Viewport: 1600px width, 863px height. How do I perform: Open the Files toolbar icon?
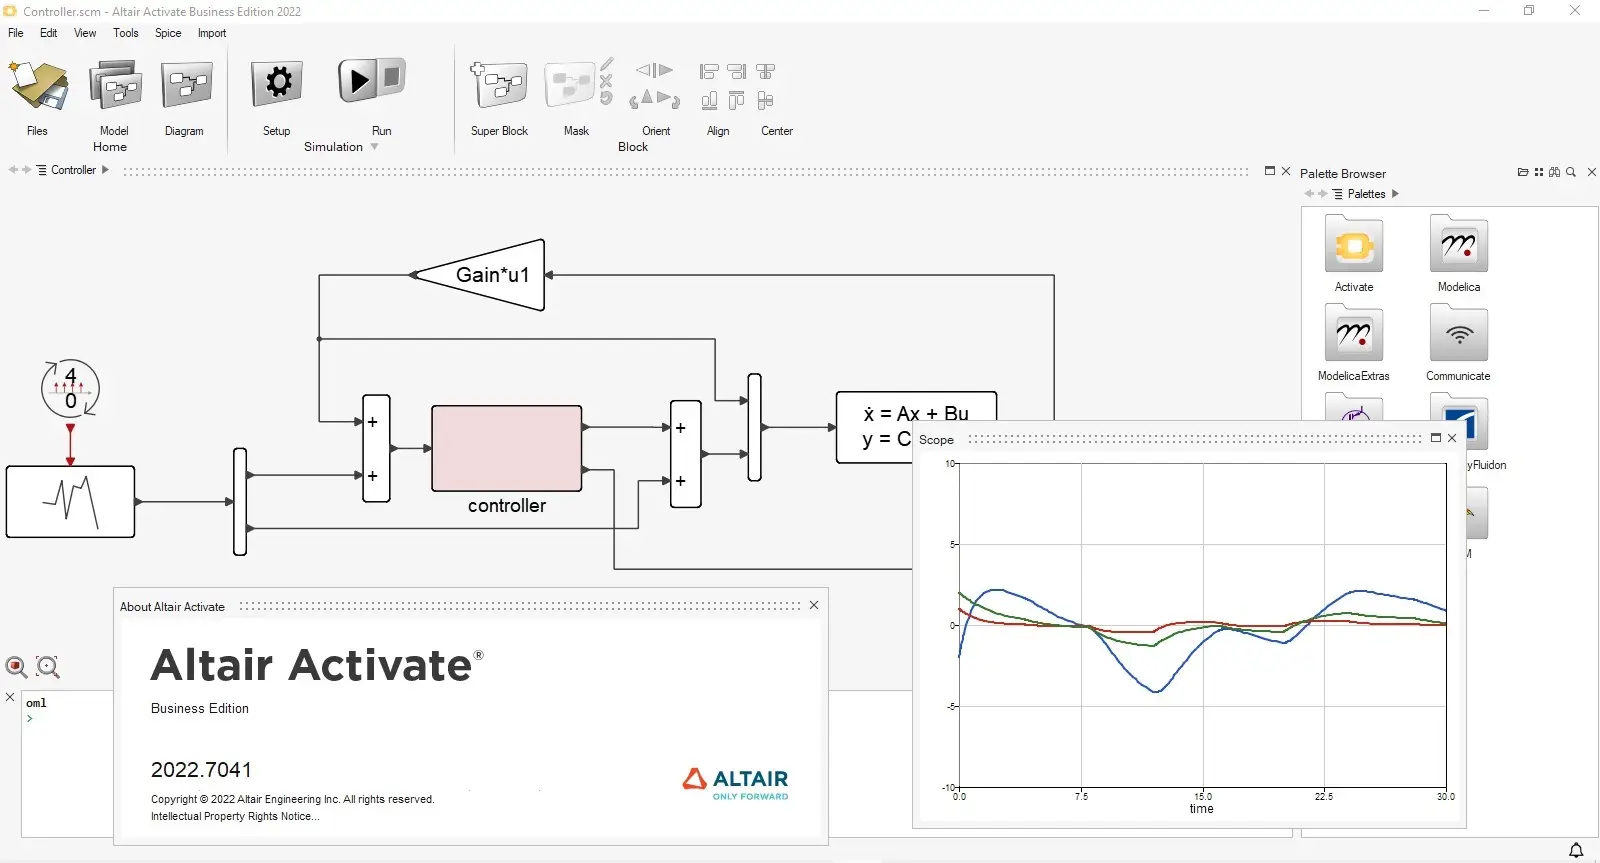(38, 86)
